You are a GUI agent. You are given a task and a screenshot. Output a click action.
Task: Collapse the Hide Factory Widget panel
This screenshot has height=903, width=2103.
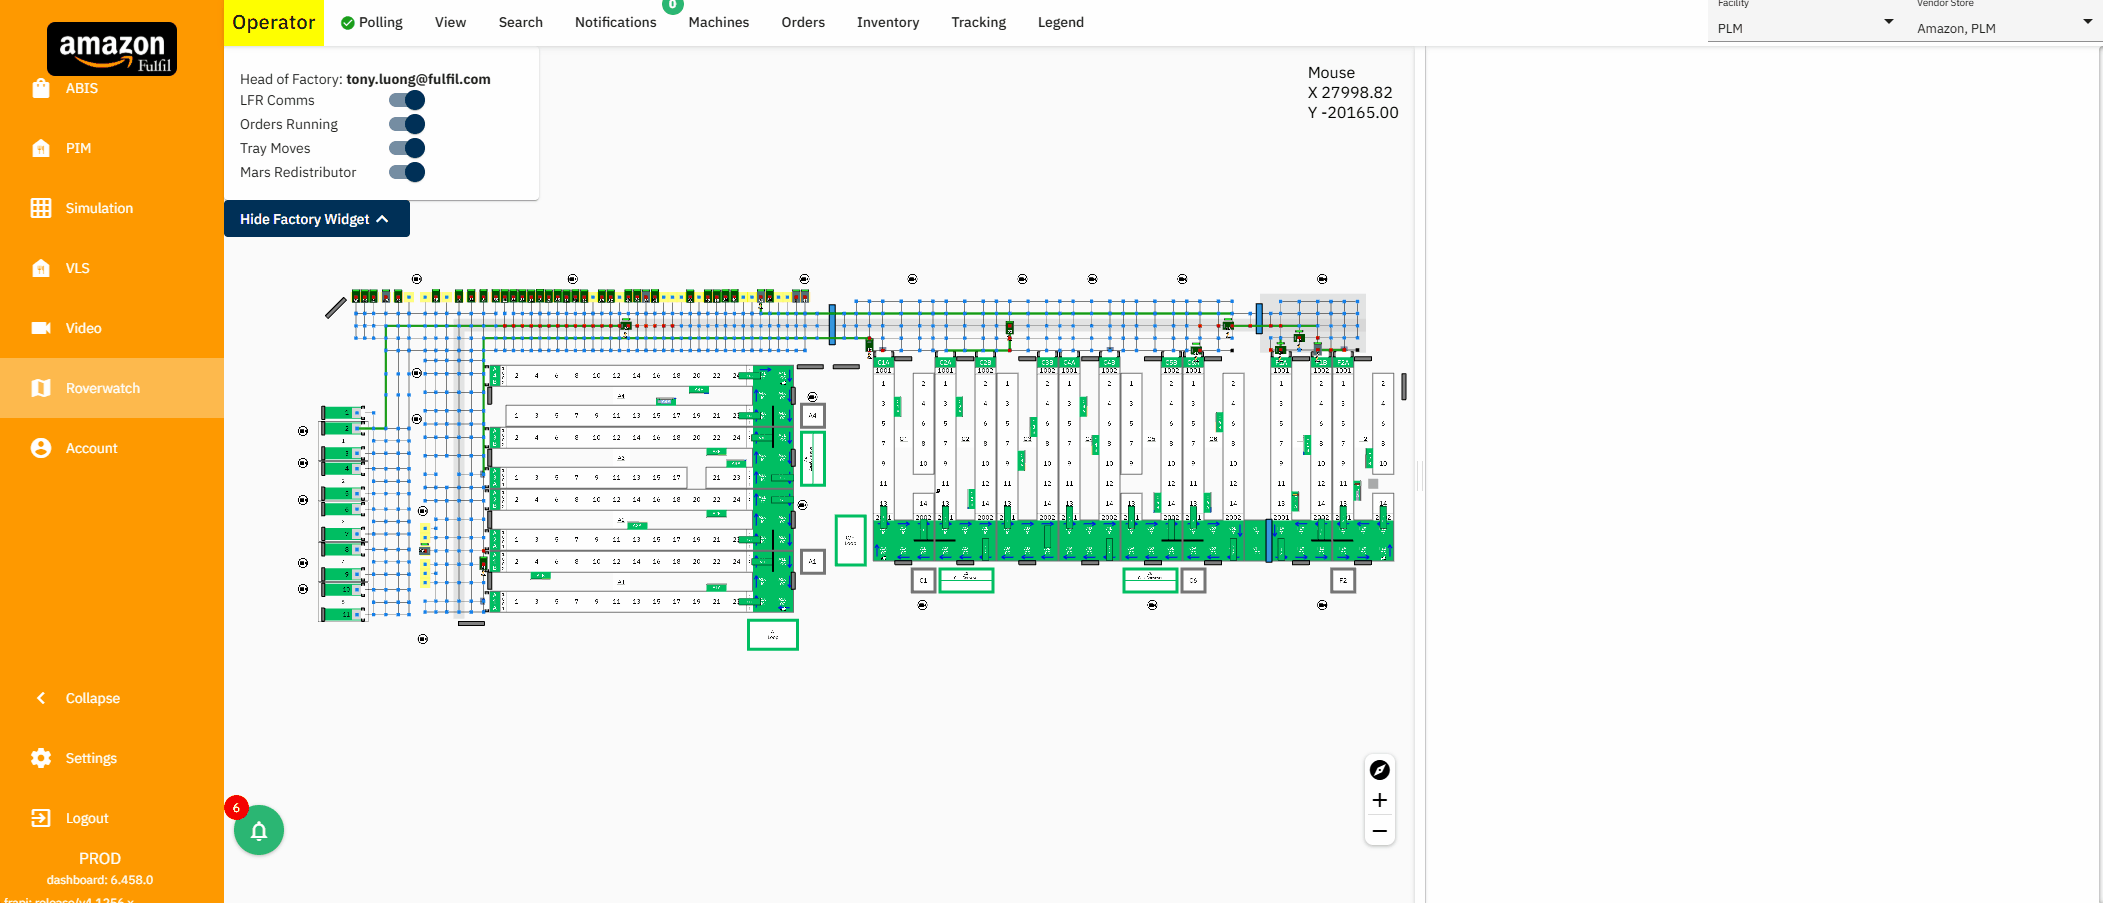316,219
